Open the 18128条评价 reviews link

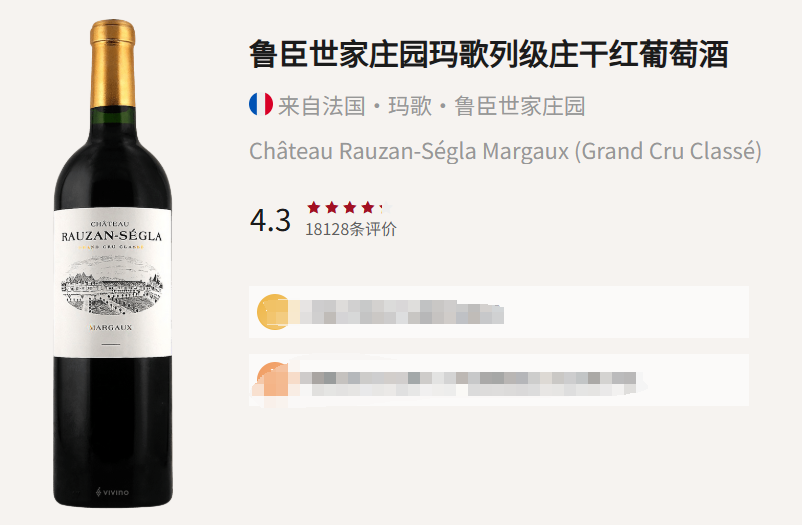[351, 229]
